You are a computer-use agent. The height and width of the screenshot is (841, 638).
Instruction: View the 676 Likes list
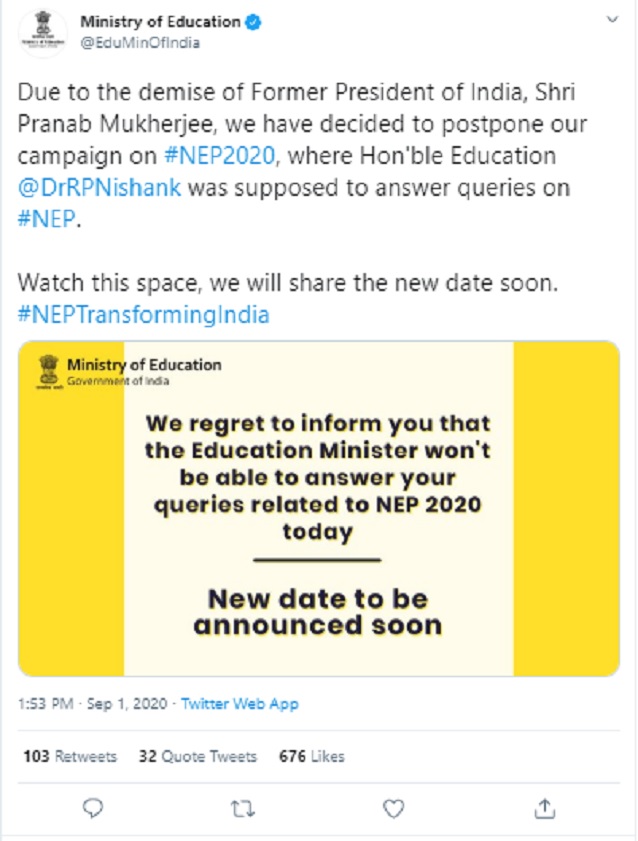pos(311,757)
